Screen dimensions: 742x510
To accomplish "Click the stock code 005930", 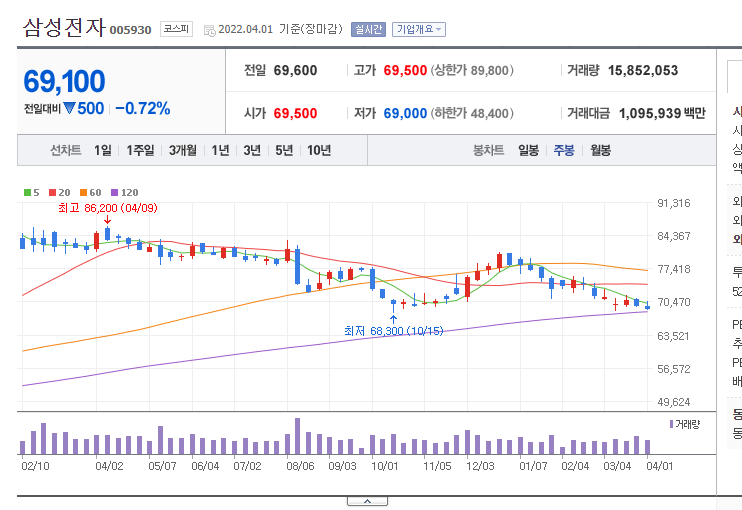I will click(131, 30).
